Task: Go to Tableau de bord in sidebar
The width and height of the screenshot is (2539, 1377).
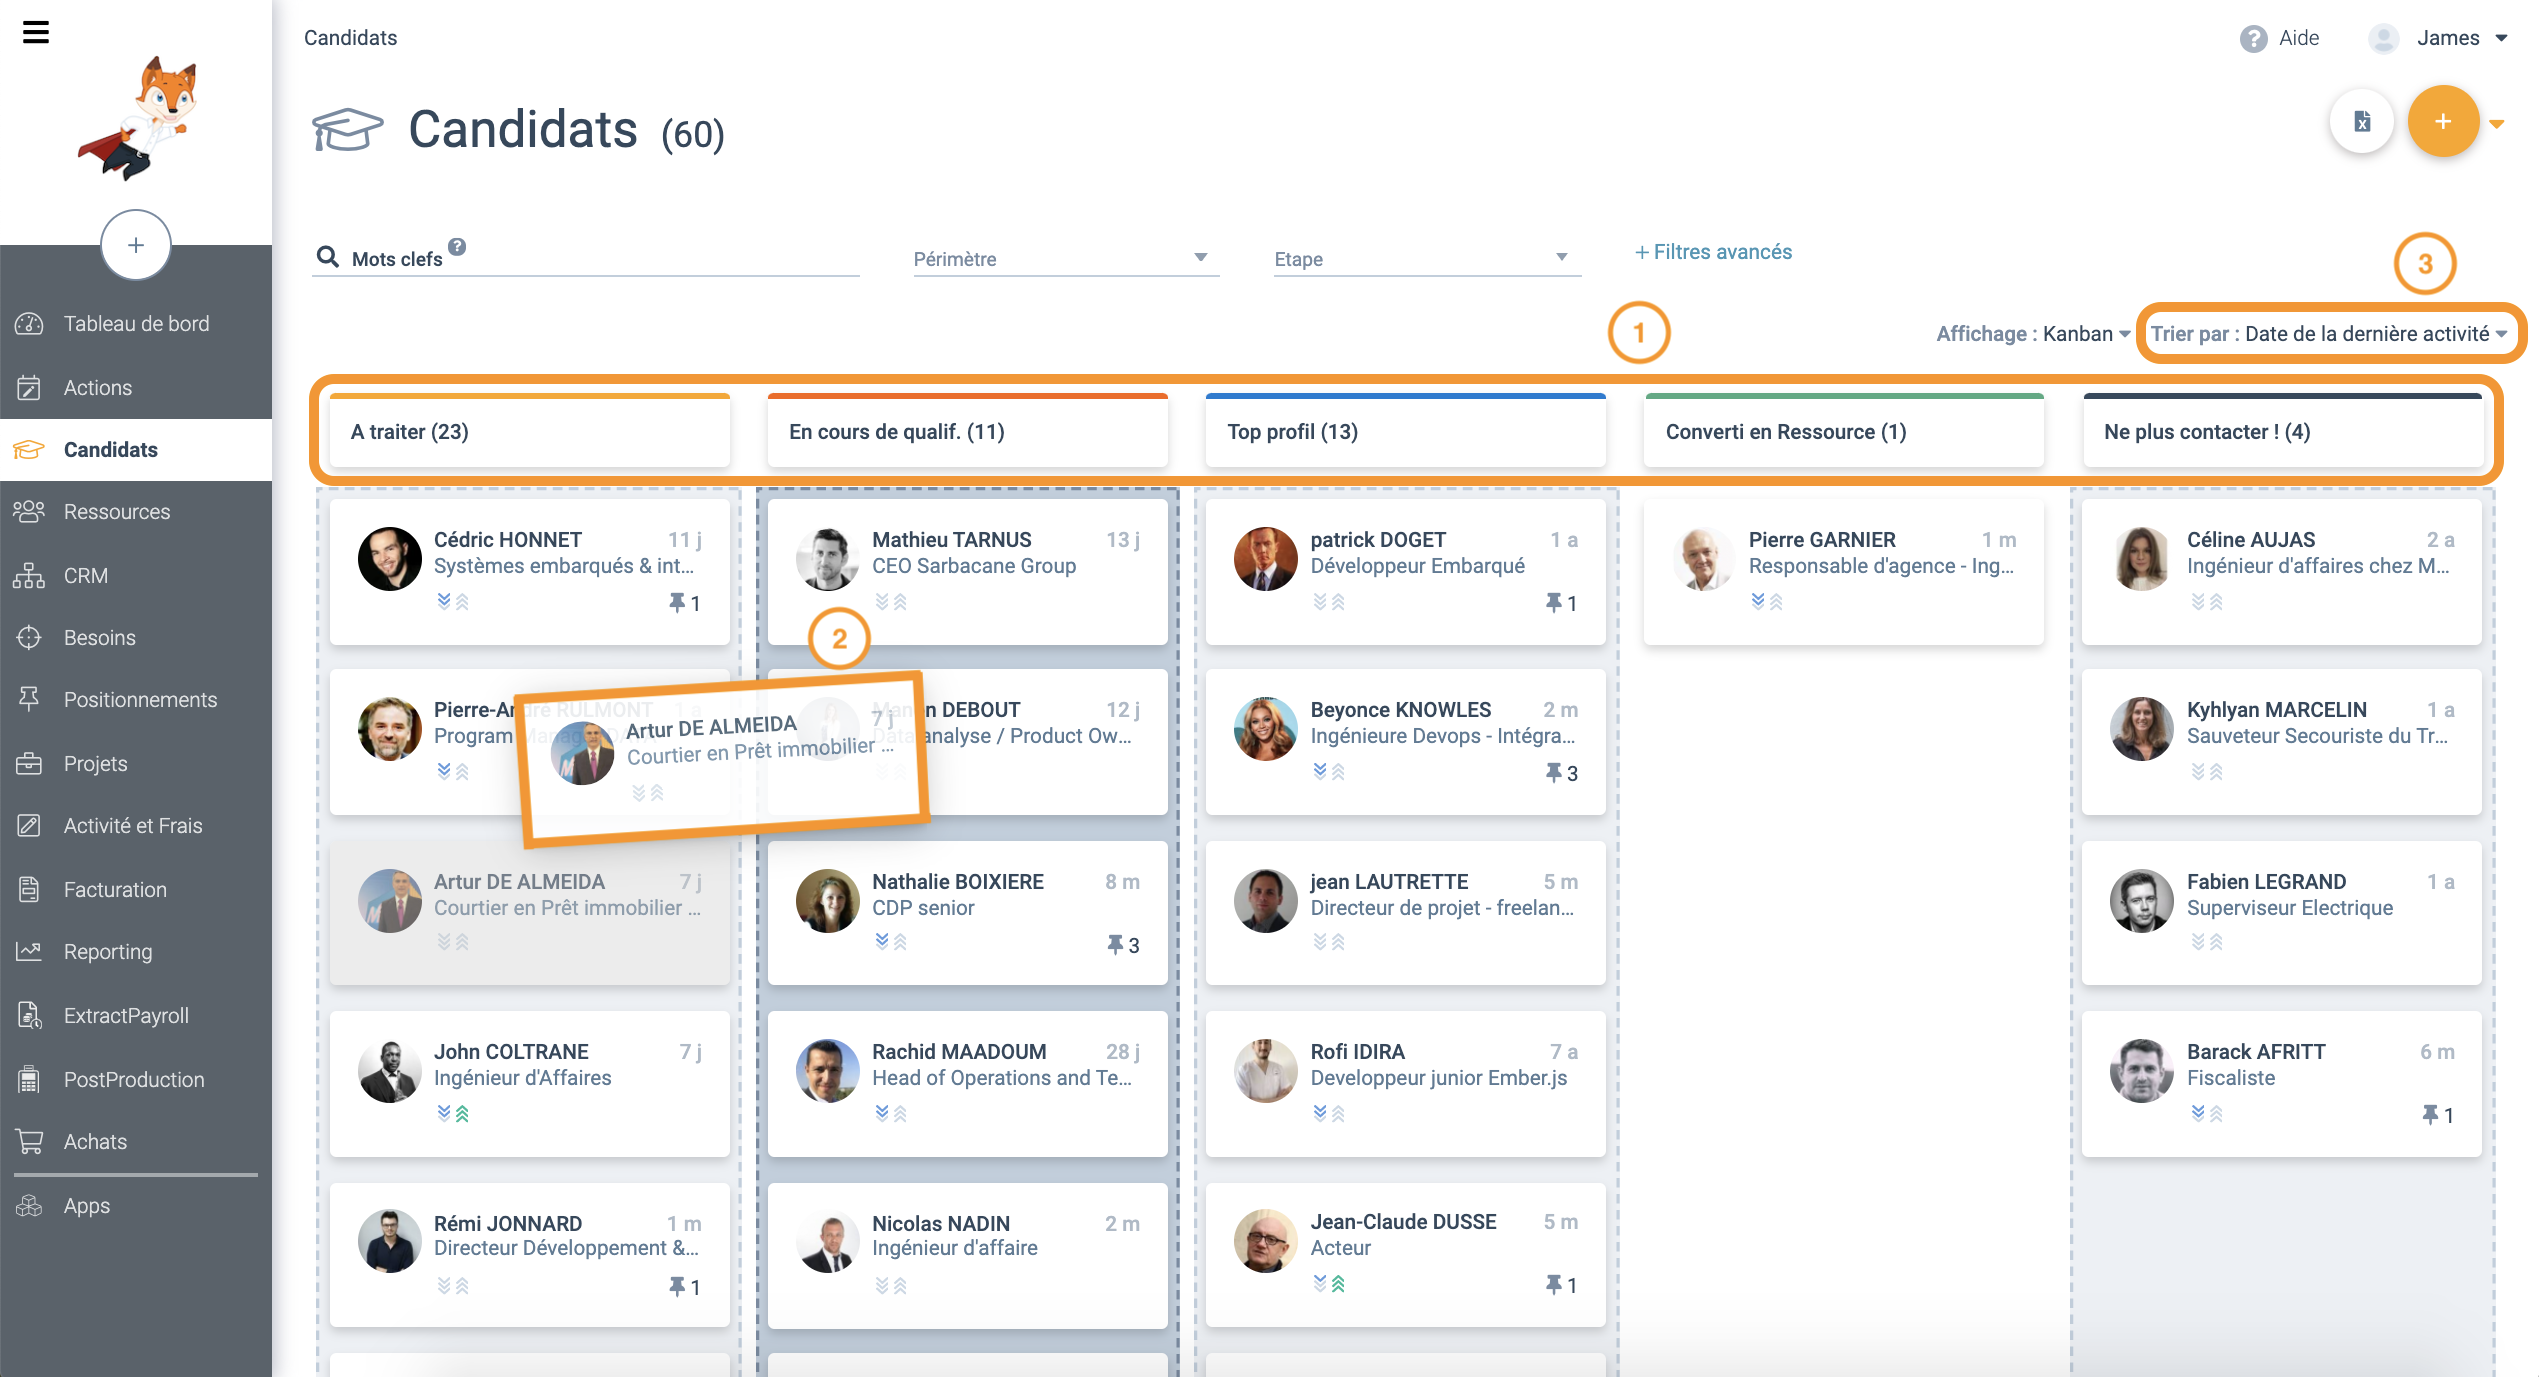Action: pos(136,324)
